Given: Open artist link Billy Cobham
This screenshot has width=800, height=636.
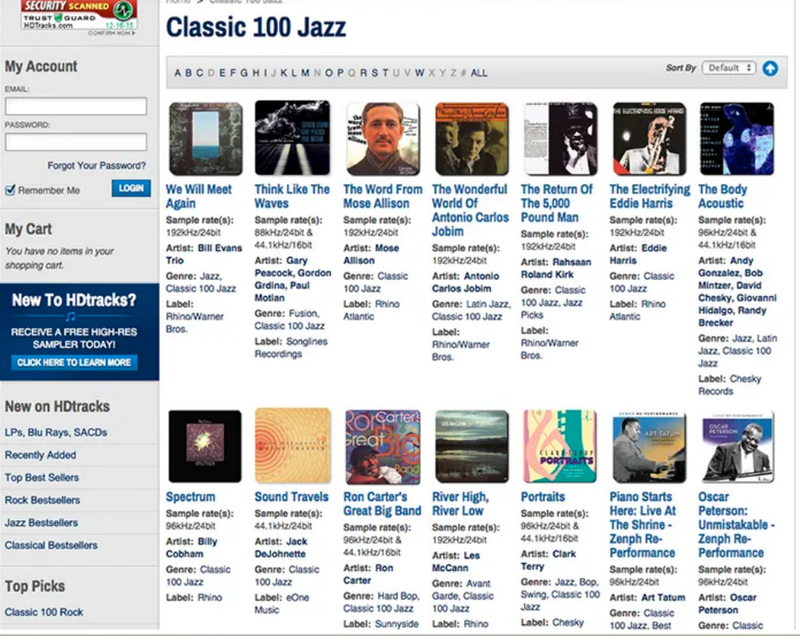Looking at the screenshot, I should tap(191, 548).
